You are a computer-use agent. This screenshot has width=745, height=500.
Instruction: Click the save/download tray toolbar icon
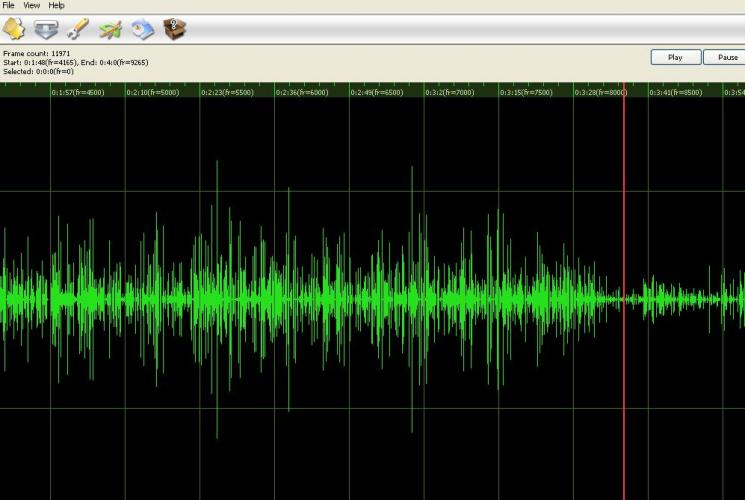[46, 30]
